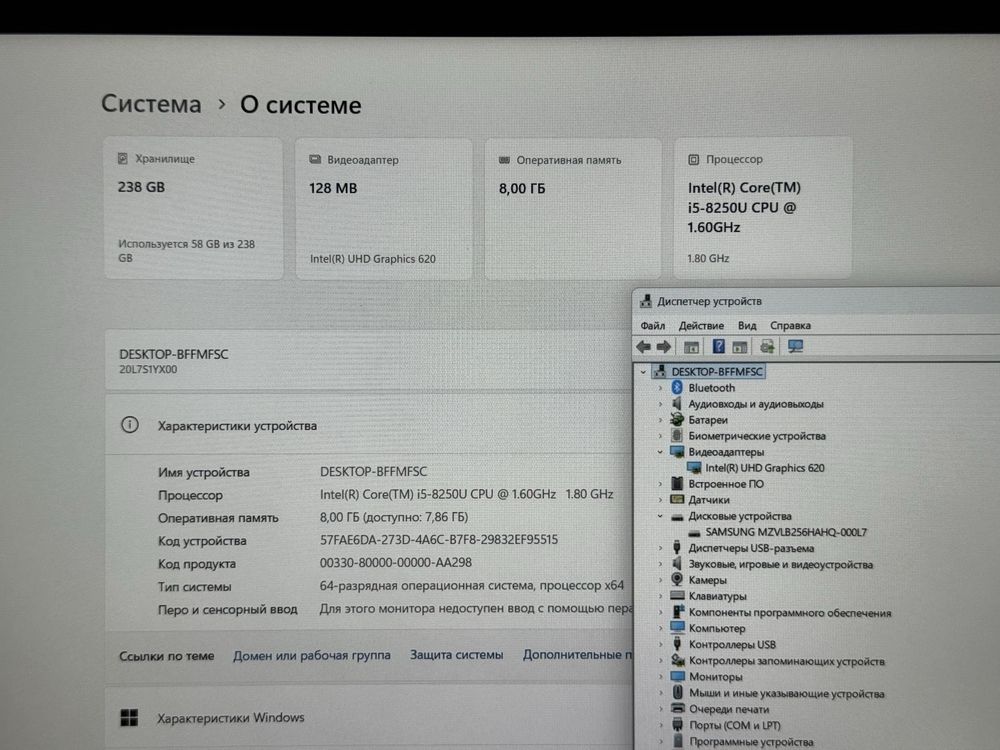
Task: Click the port icon beside Порты (COM и LPT)
Action: pos(678,725)
